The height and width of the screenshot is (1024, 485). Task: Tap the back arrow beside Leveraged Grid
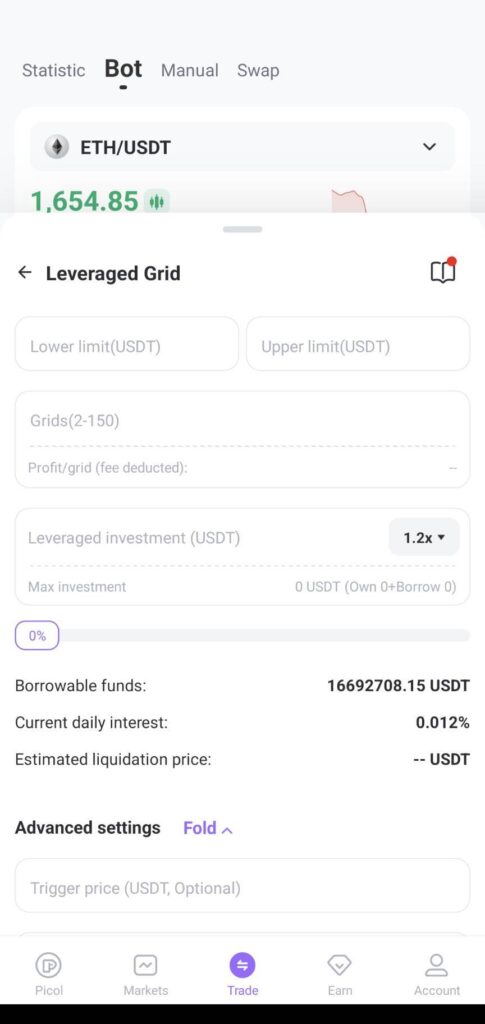point(24,272)
